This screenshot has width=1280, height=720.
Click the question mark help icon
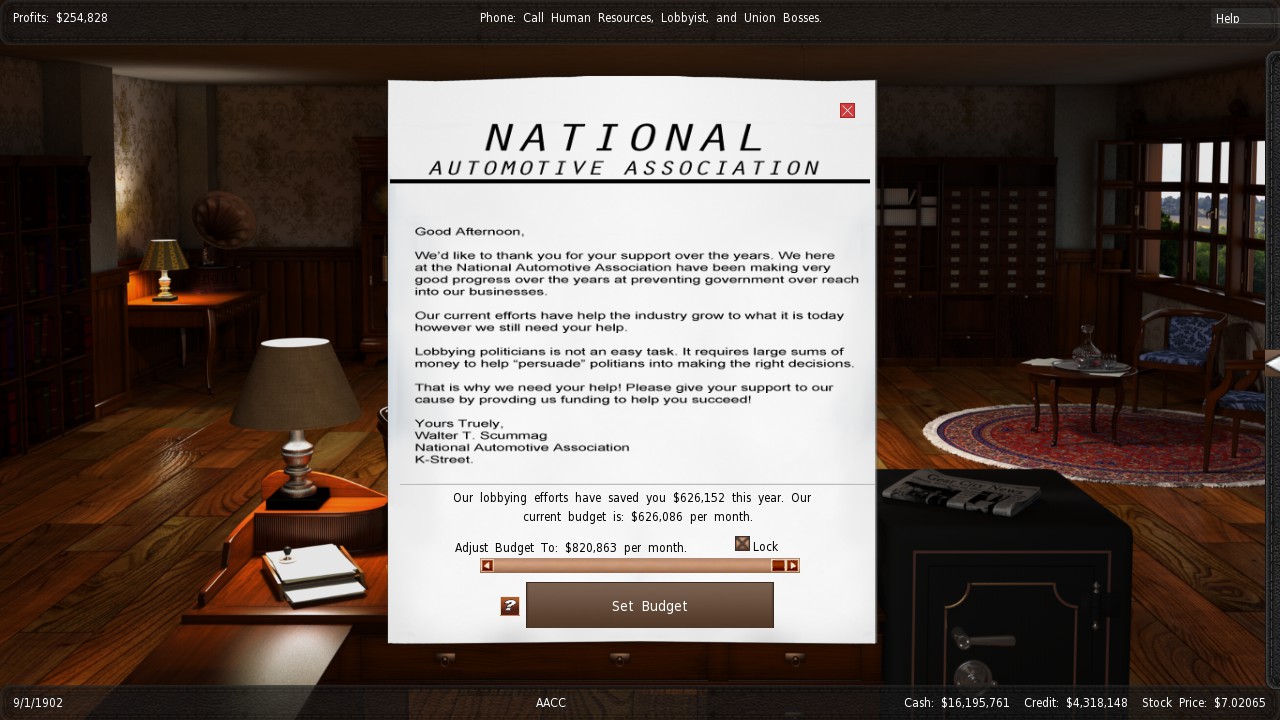[510, 606]
